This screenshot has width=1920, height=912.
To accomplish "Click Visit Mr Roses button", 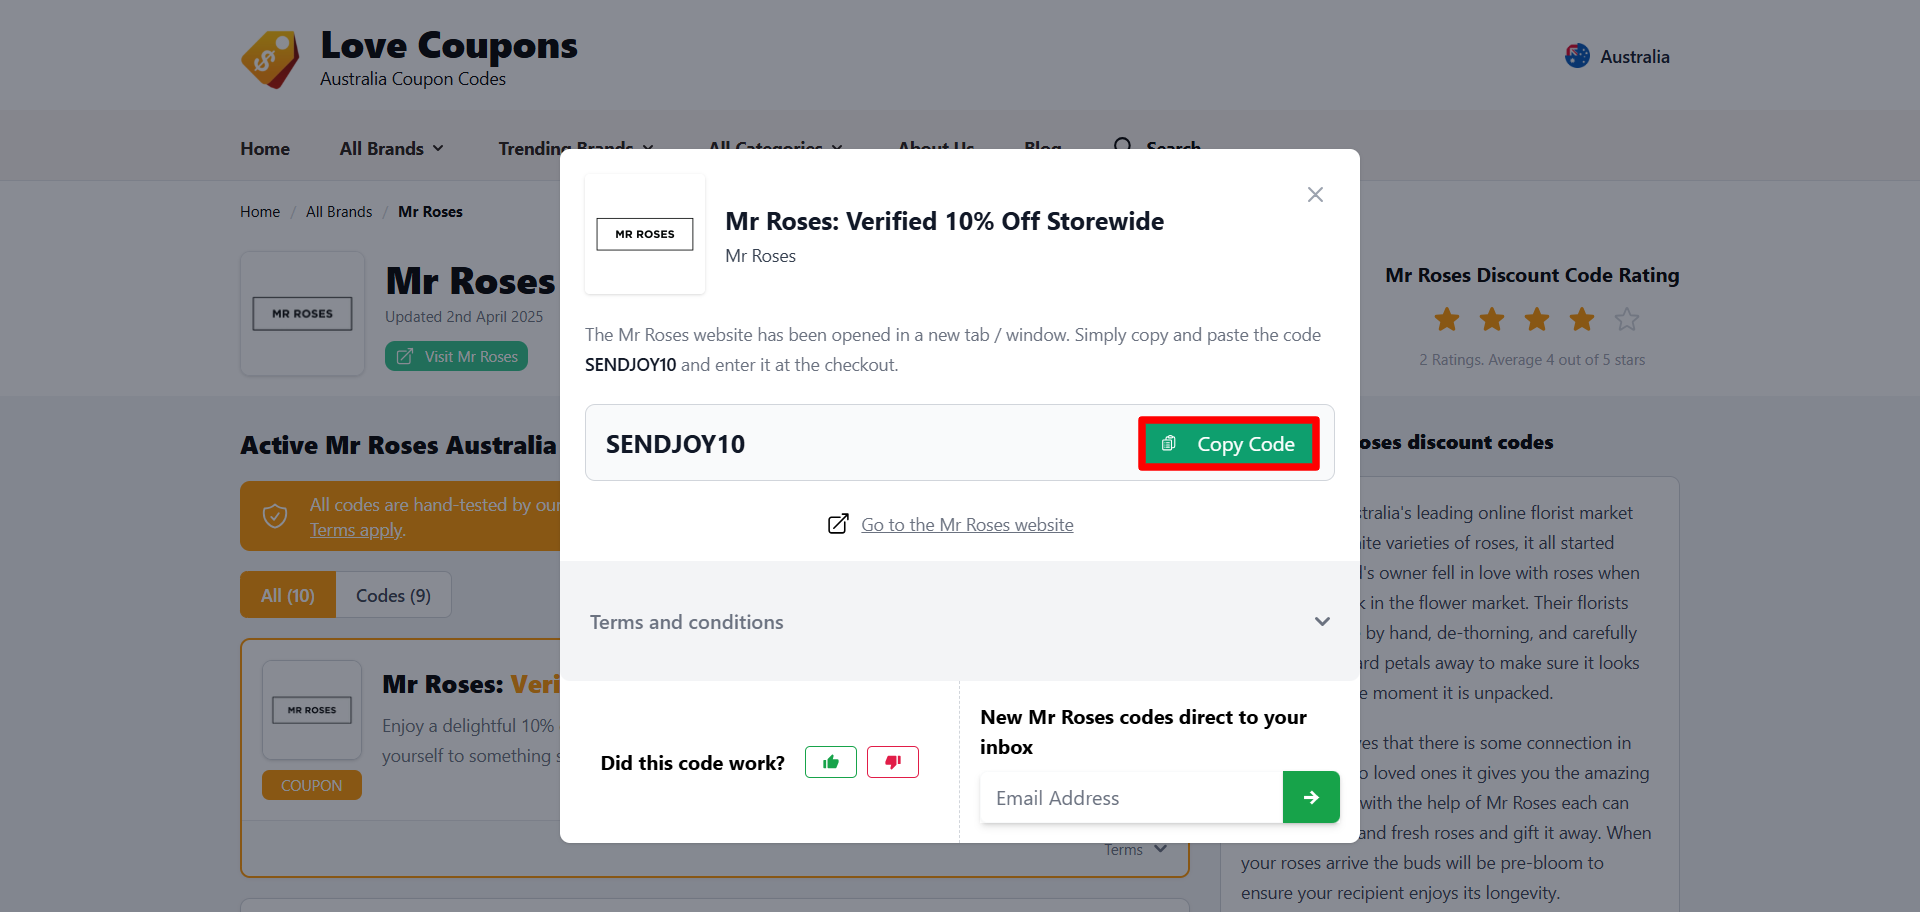I will pyautogui.click(x=456, y=356).
